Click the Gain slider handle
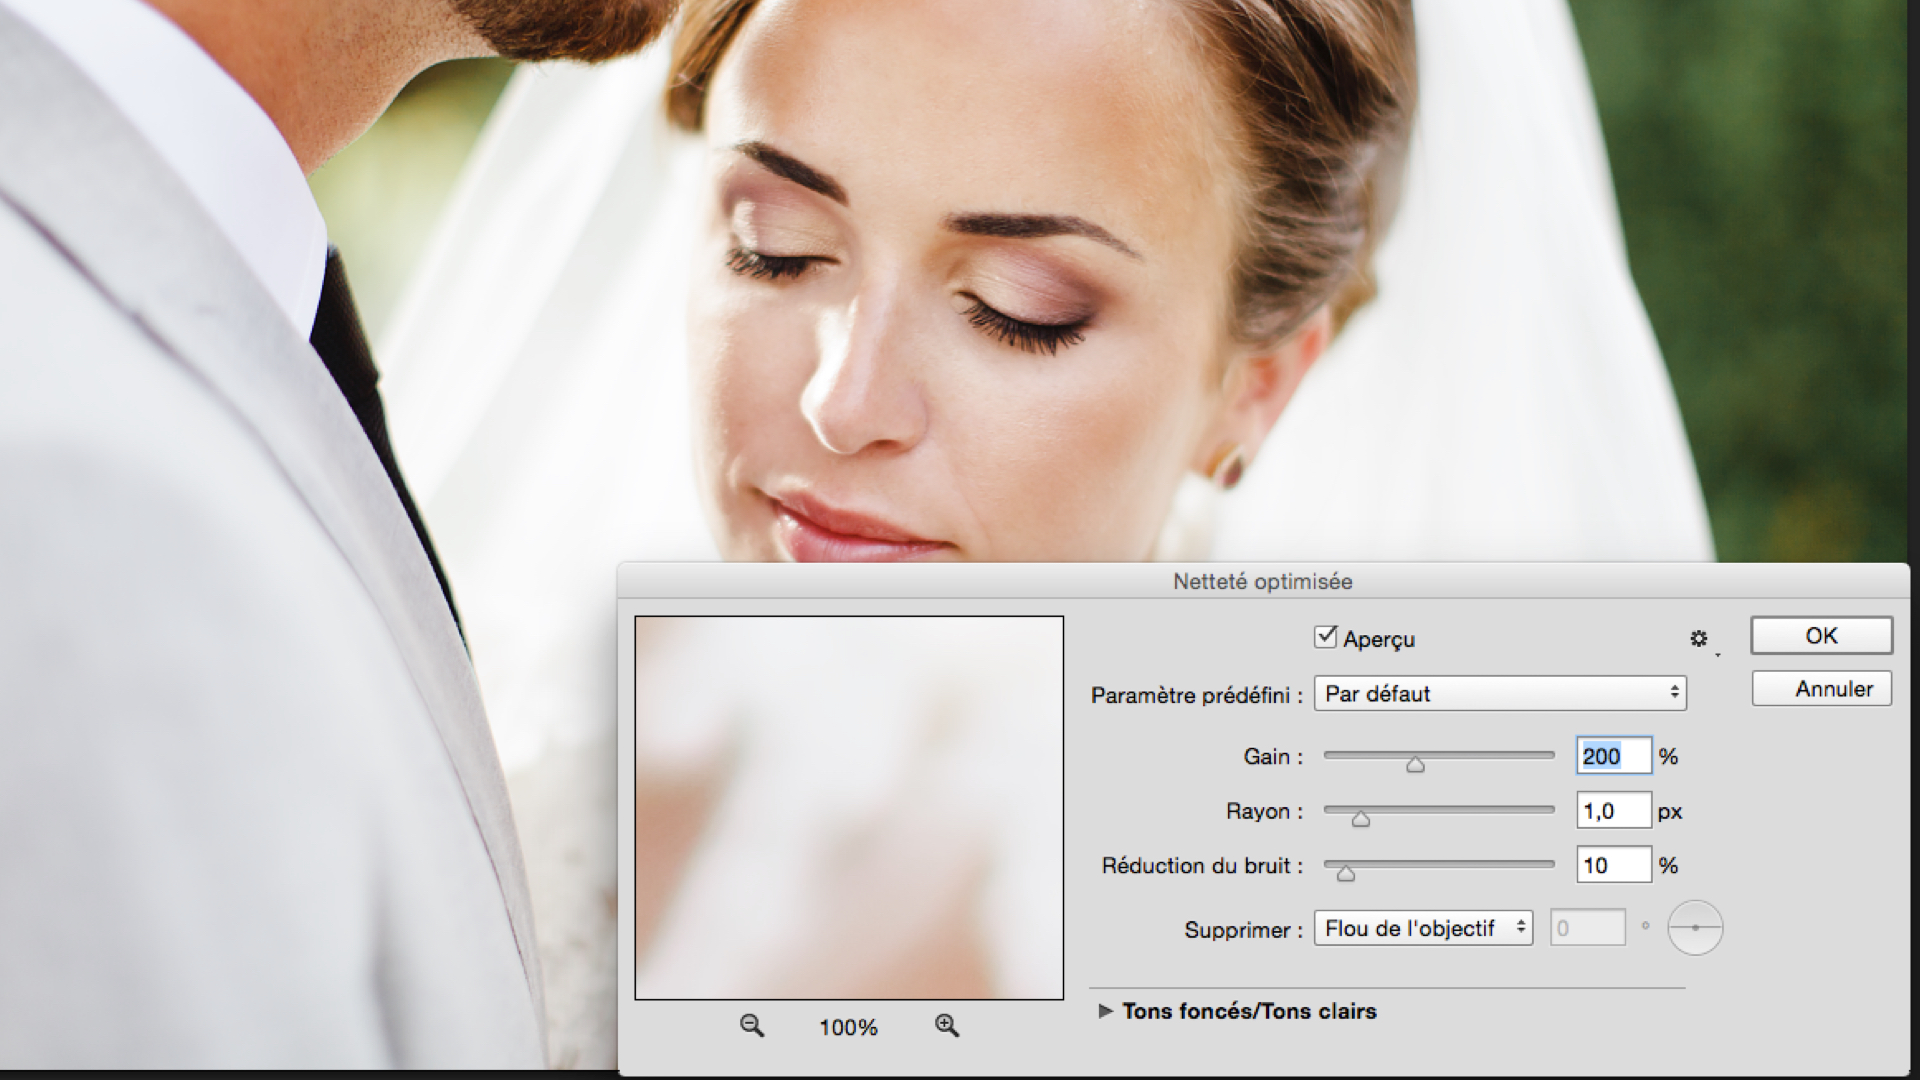This screenshot has height=1080, width=1920. click(1415, 765)
